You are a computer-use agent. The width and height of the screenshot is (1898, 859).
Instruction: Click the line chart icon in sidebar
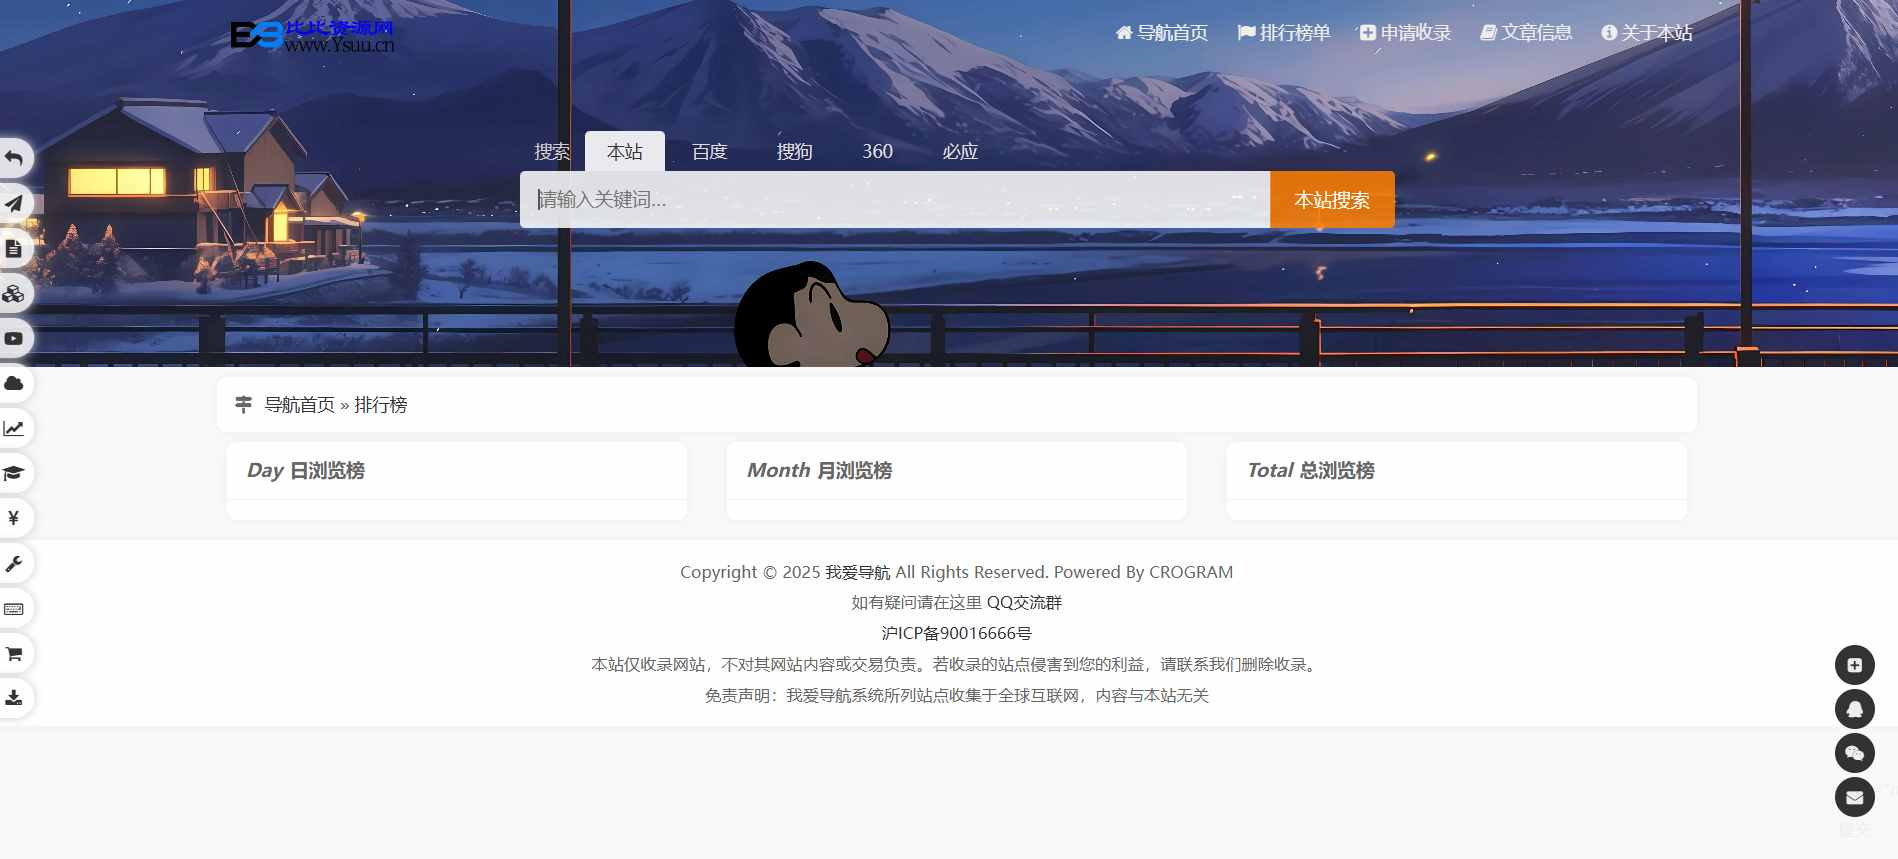tap(14, 429)
